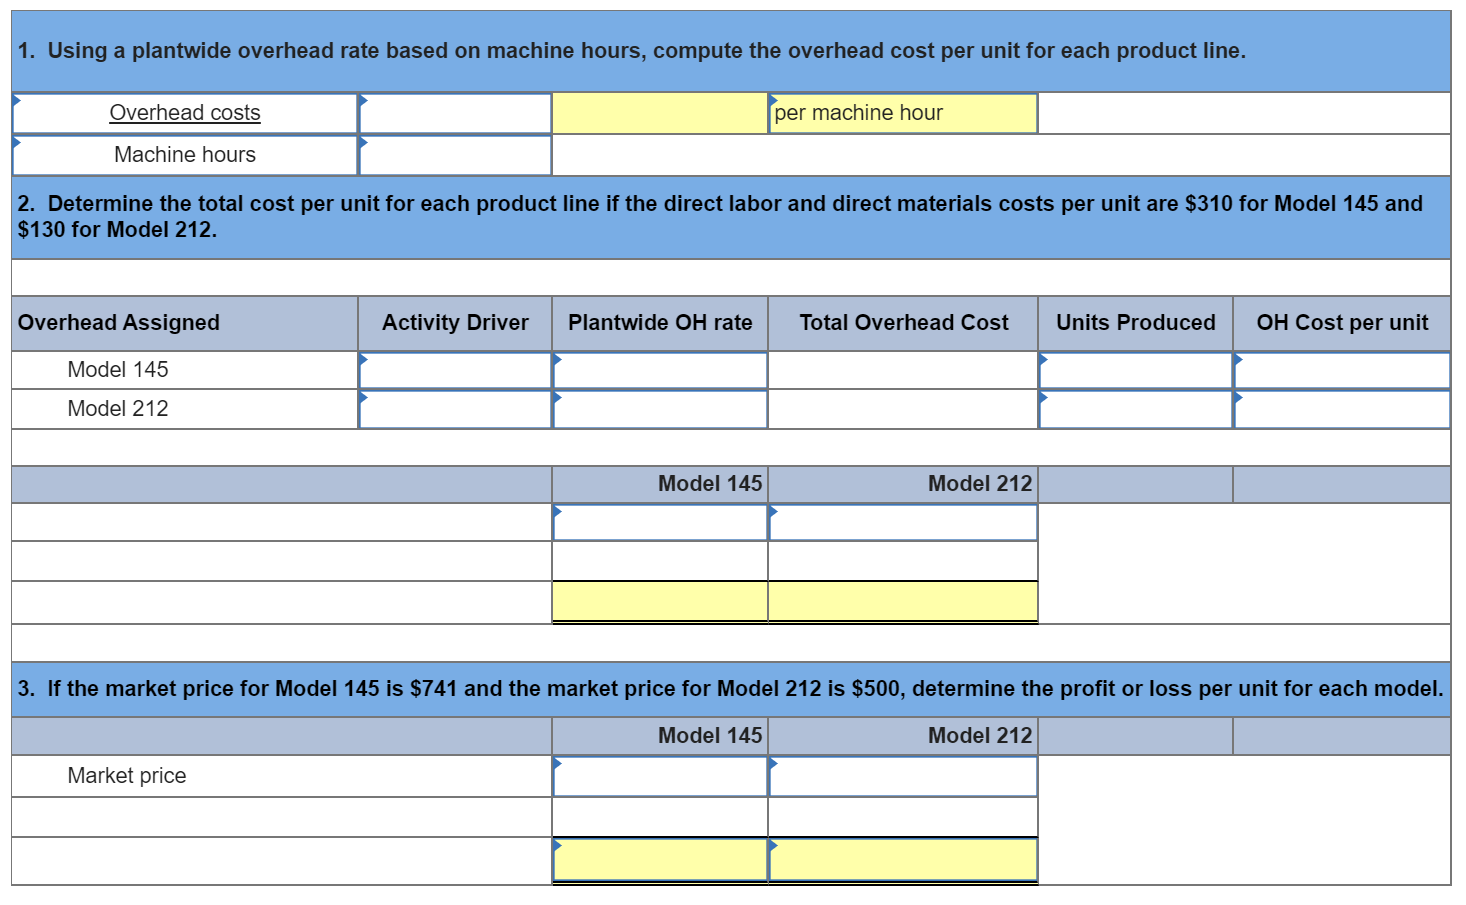Click the 'Units Produced' column header
This screenshot has width=1466, height=905.
point(1136,323)
